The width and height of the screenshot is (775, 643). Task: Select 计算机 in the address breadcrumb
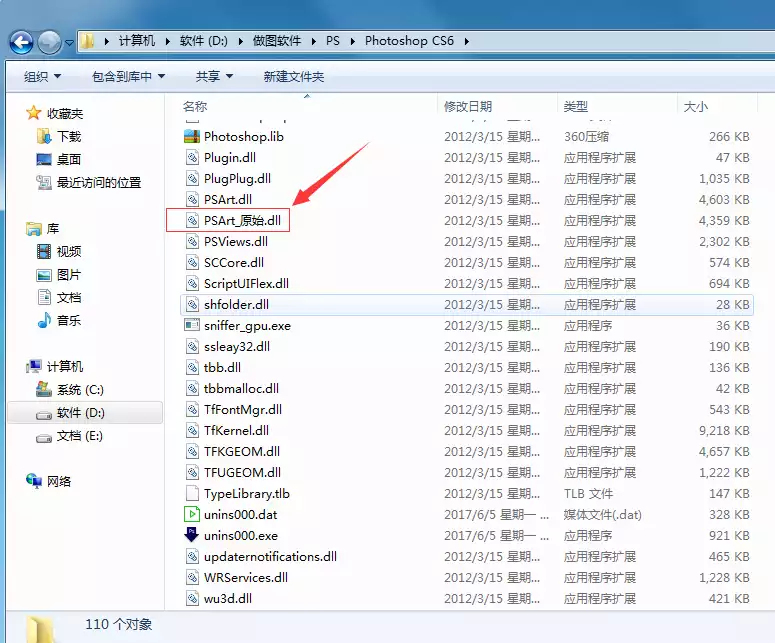tap(137, 41)
